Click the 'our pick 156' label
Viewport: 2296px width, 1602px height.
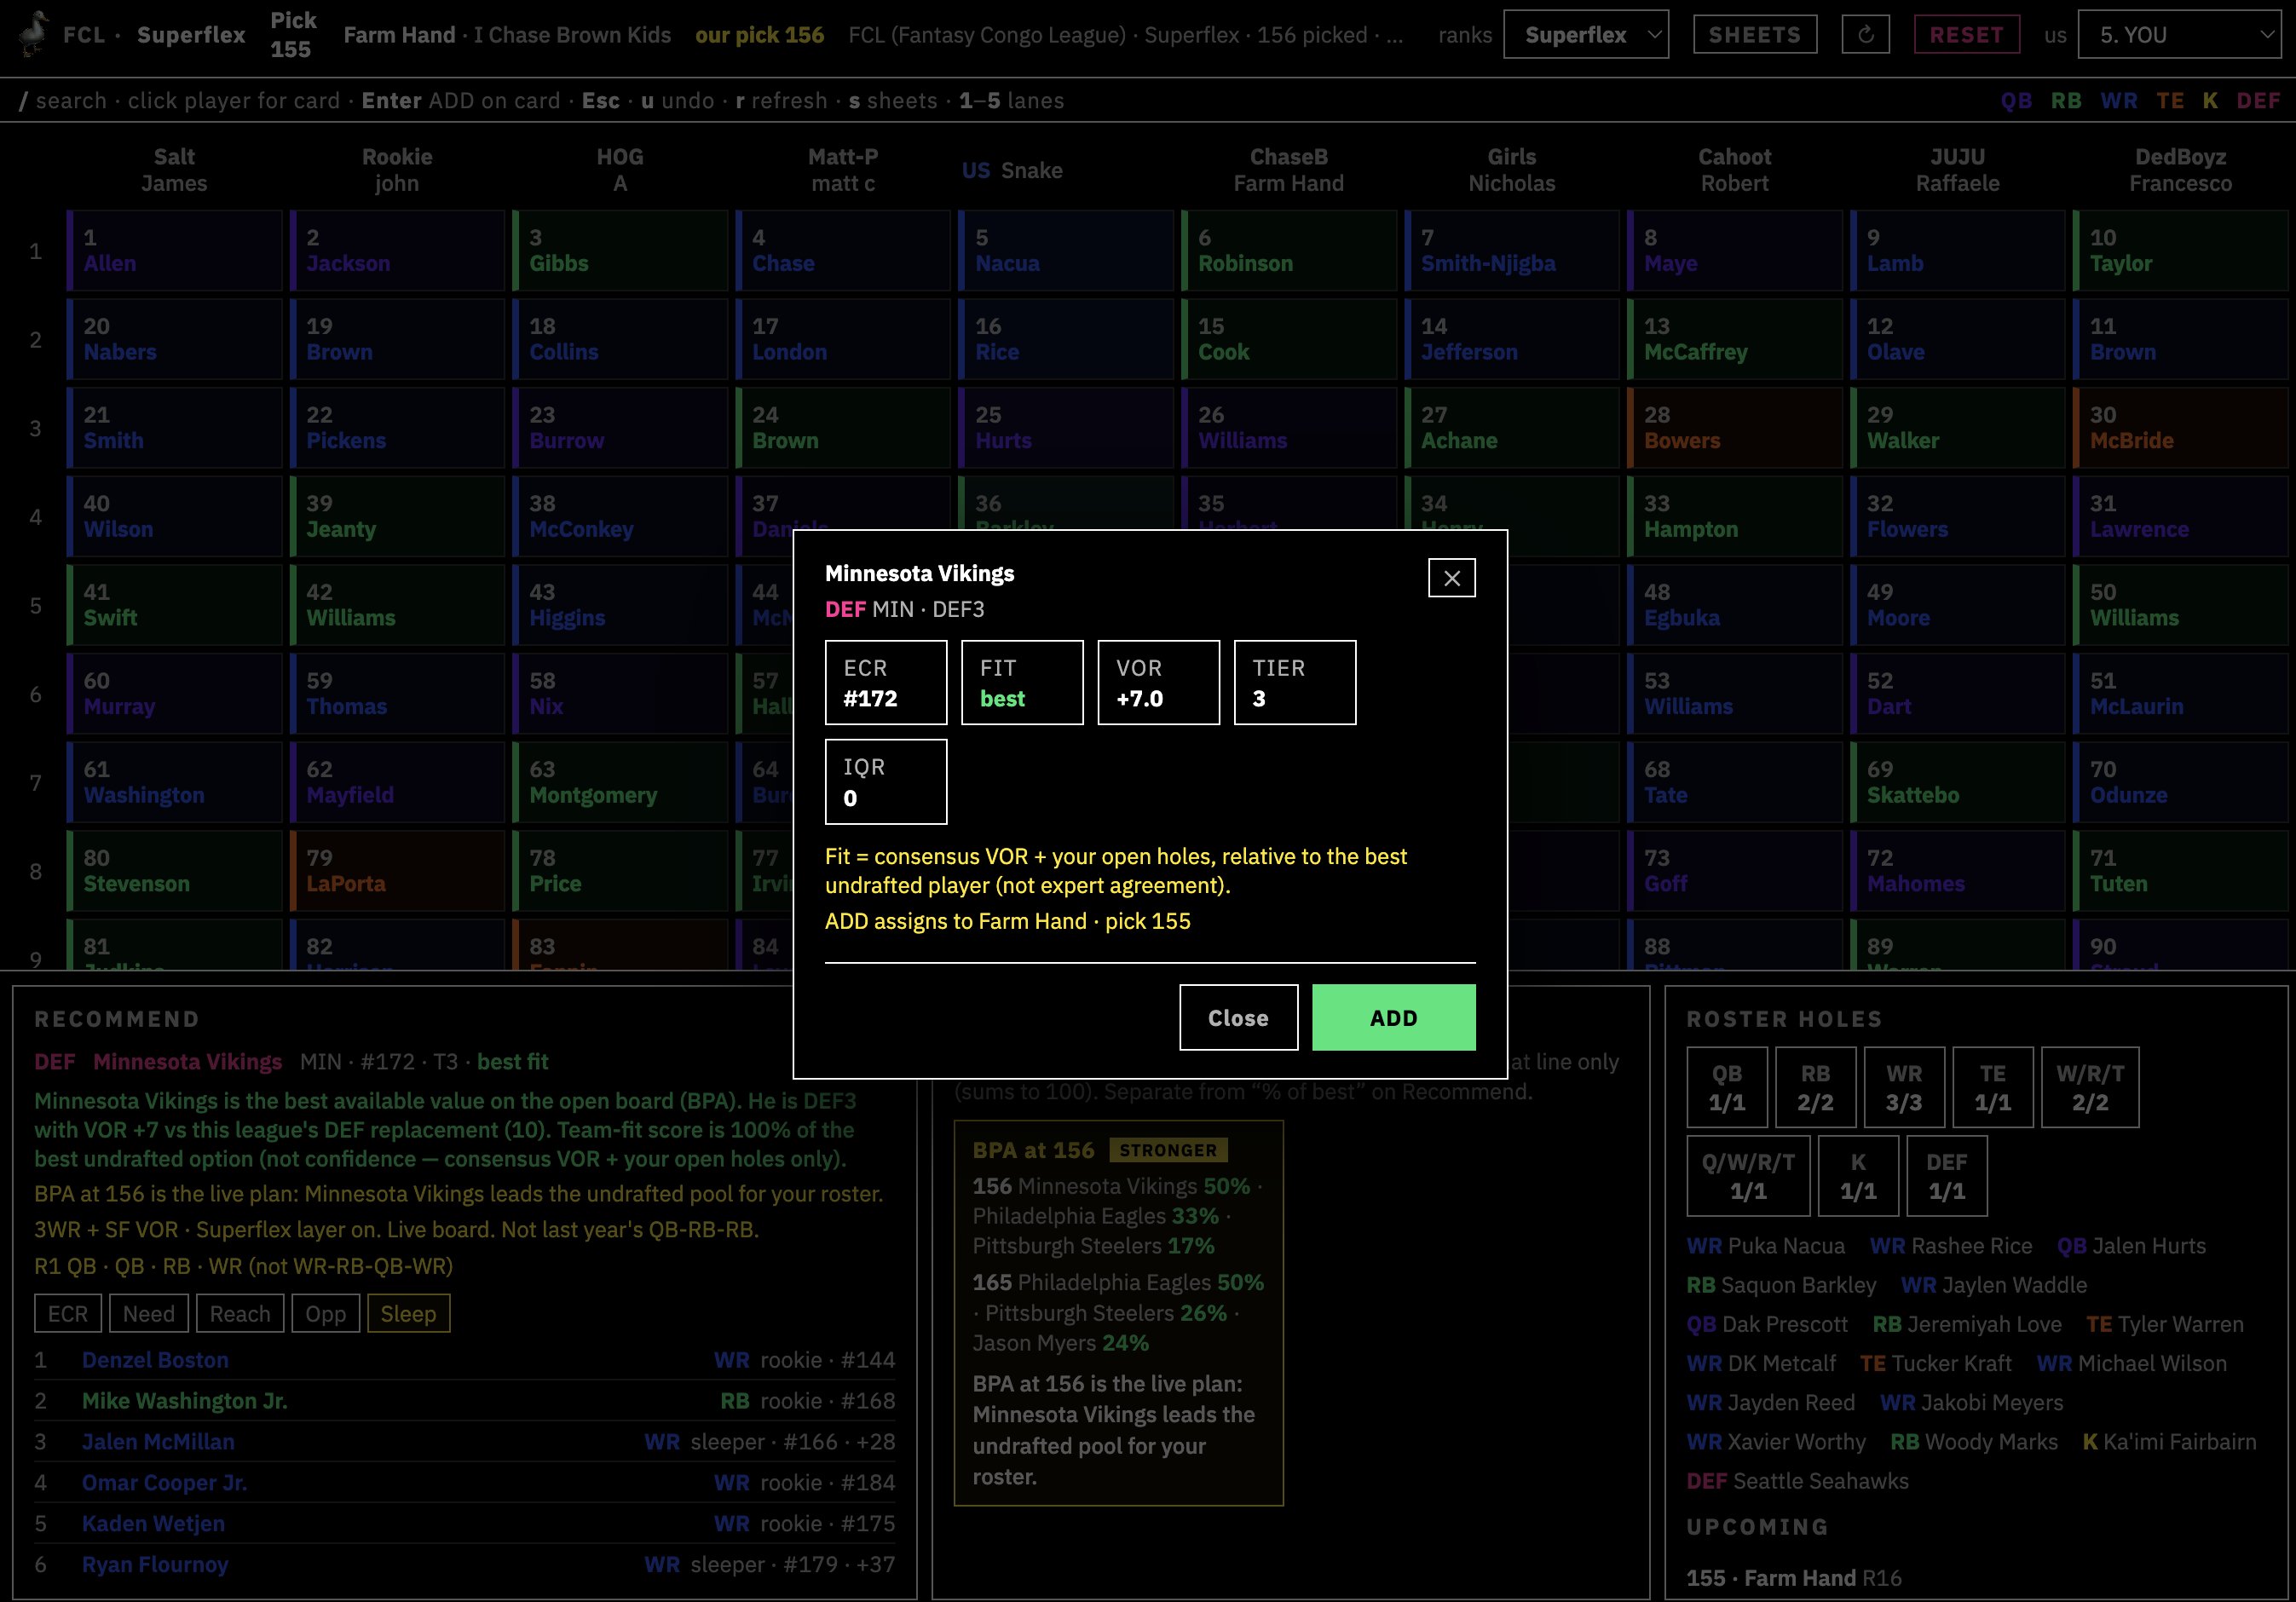760,35
